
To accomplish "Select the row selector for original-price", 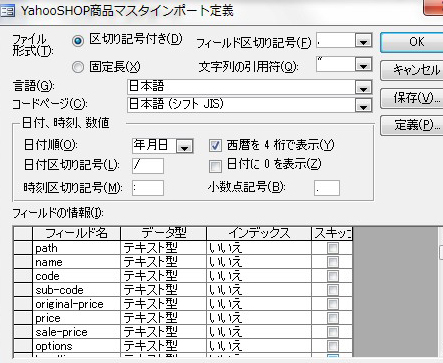I will point(23,304).
